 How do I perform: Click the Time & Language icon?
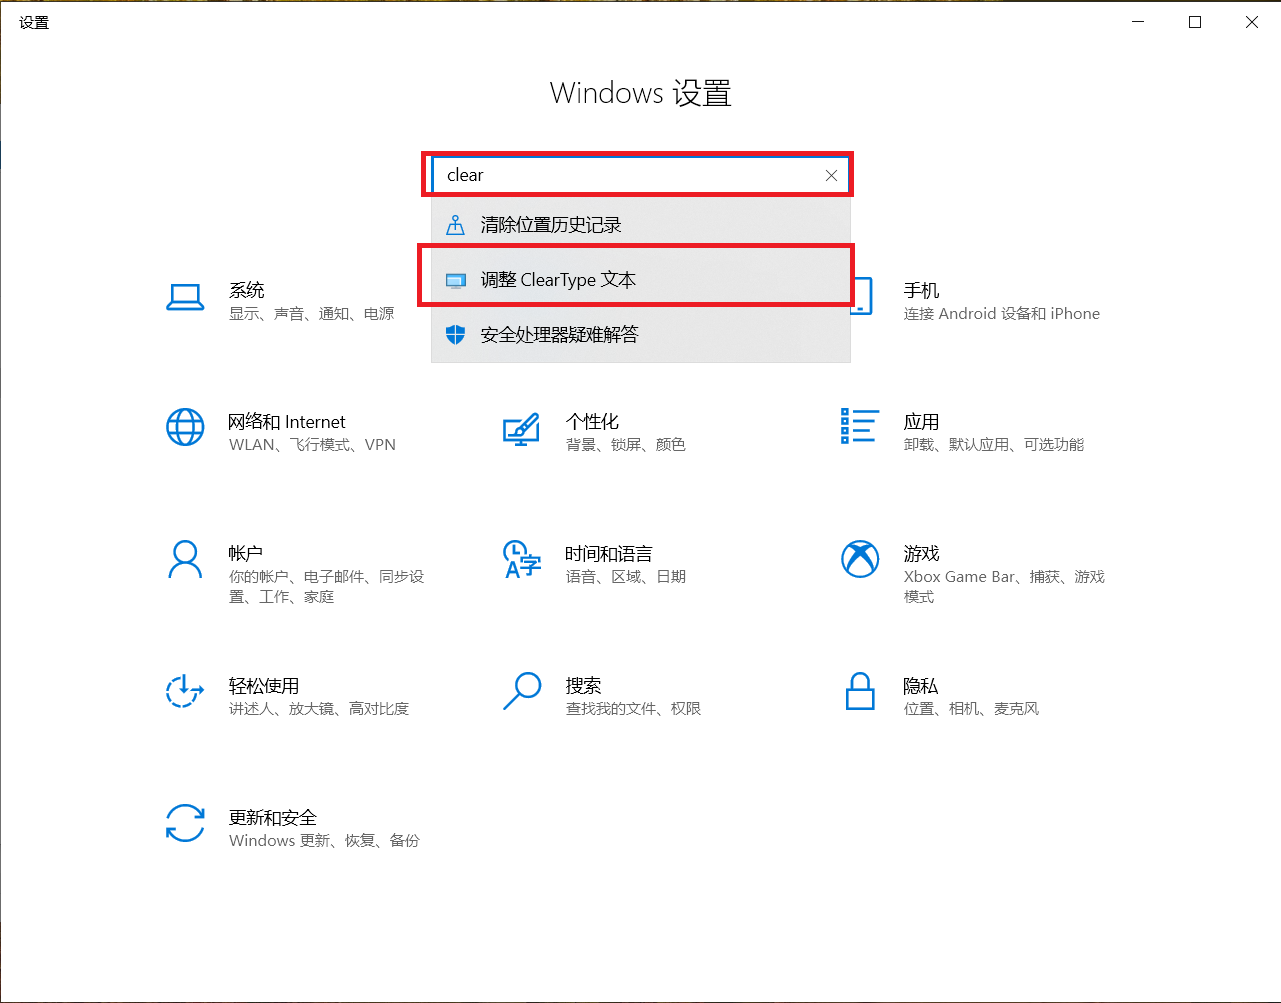click(x=522, y=560)
